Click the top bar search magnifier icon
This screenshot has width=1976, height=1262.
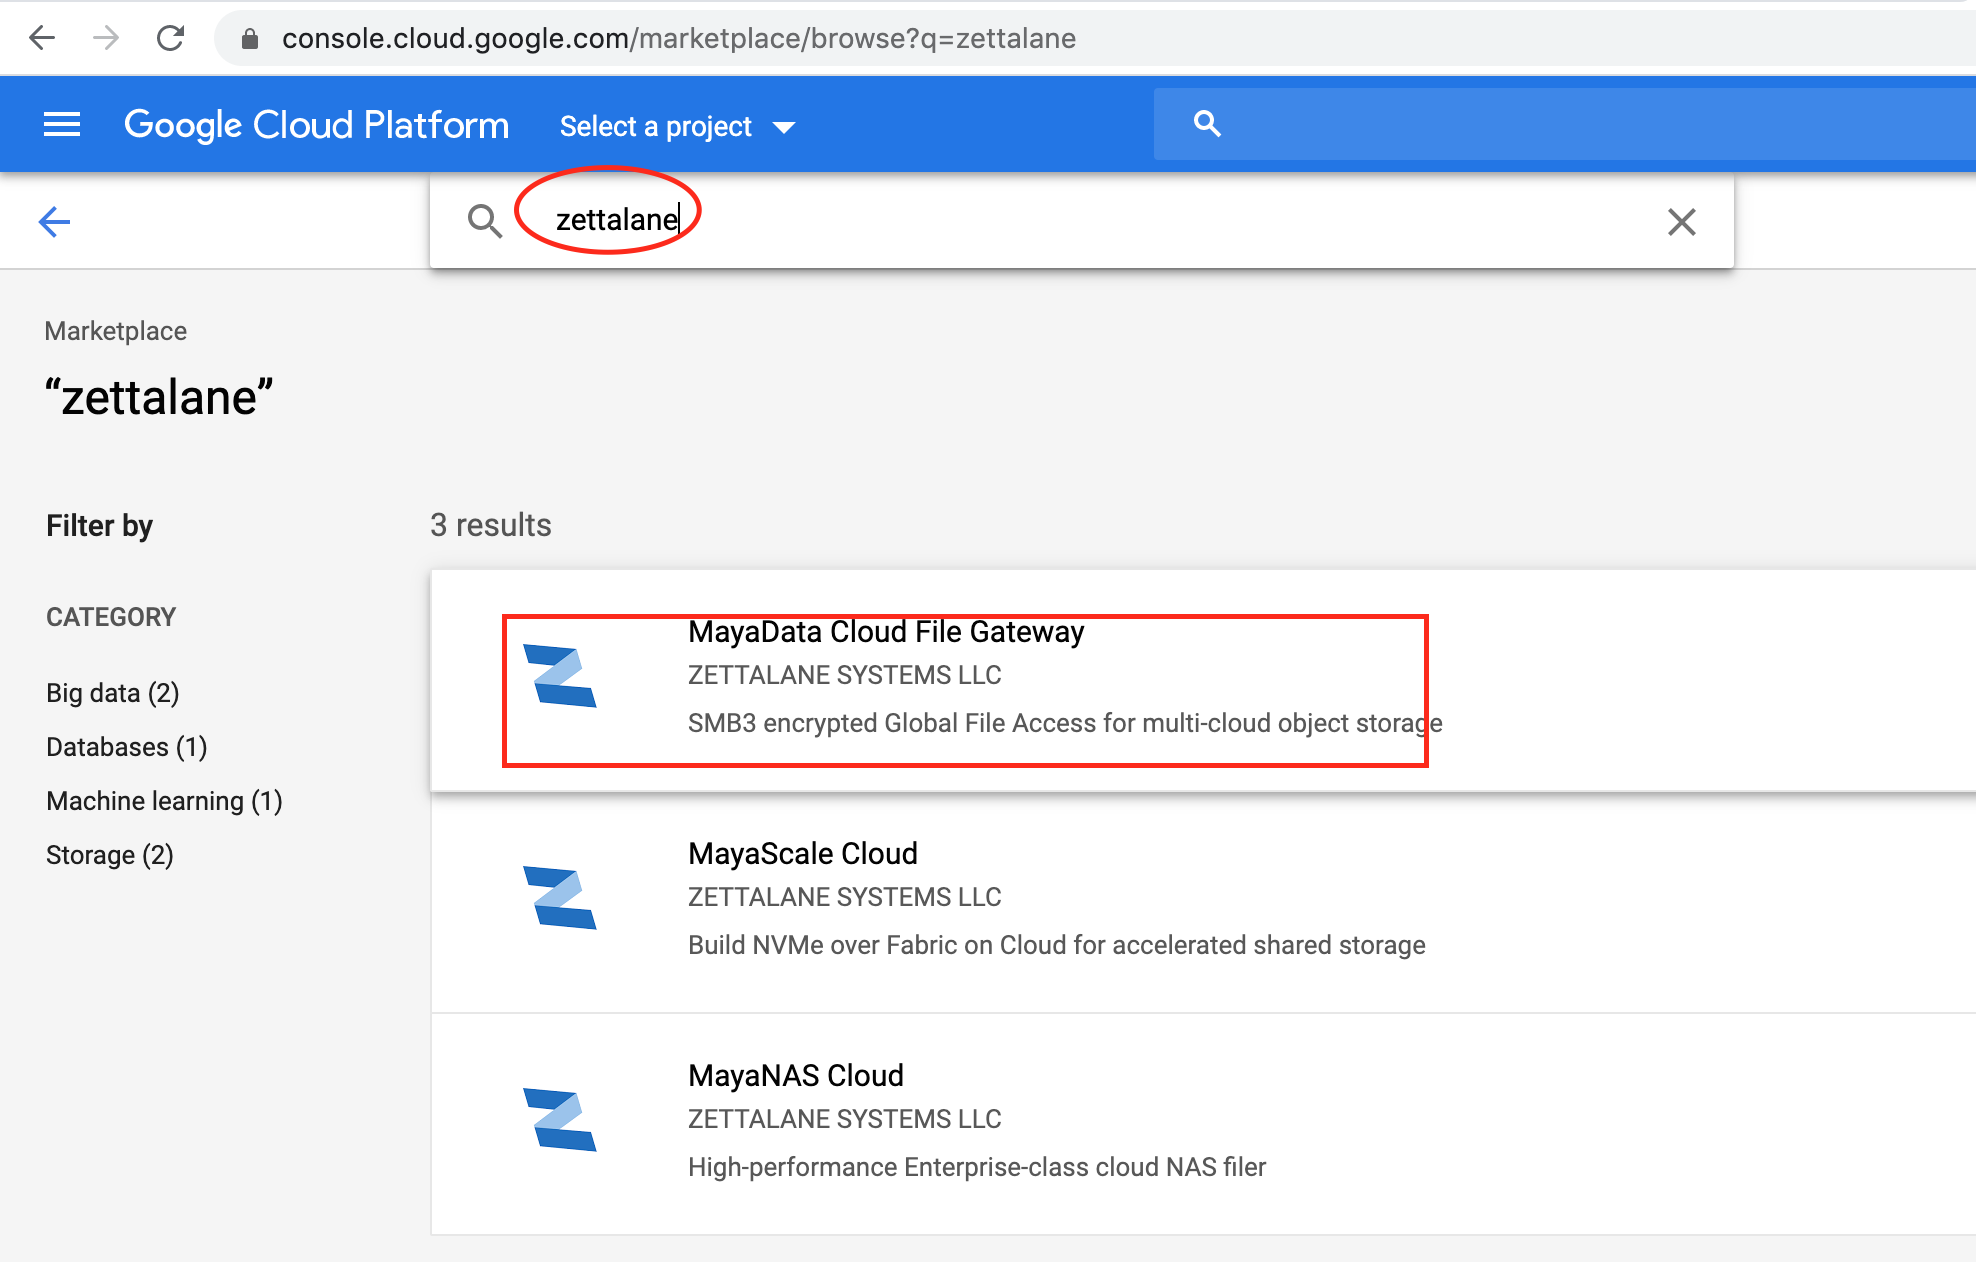click(1207, 124)
